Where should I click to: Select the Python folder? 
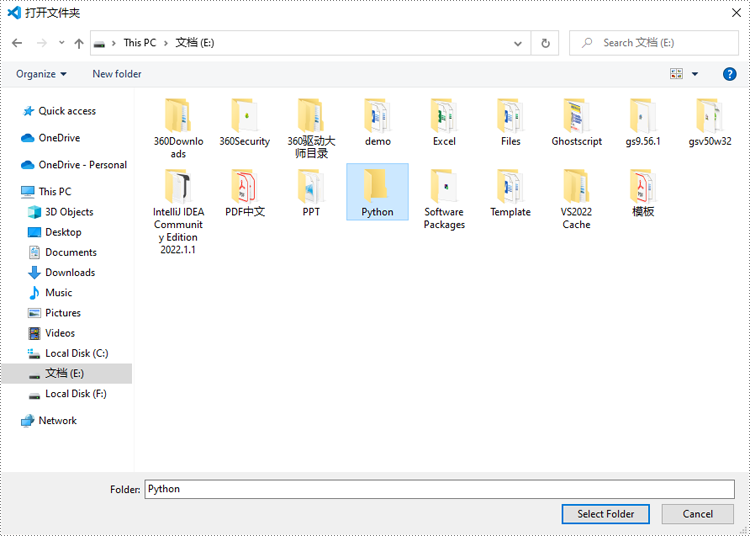377,192
